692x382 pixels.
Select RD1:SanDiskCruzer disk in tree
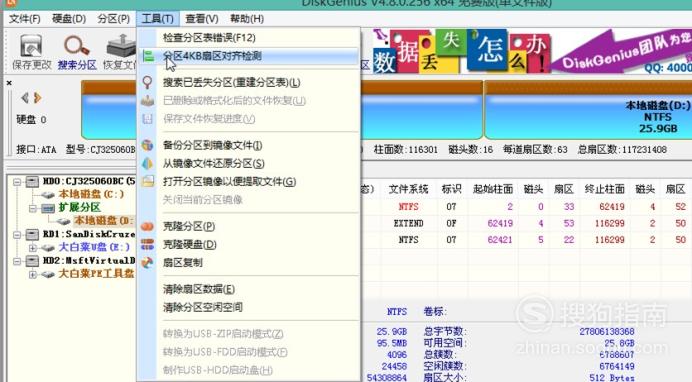click(x=89, y=234)
